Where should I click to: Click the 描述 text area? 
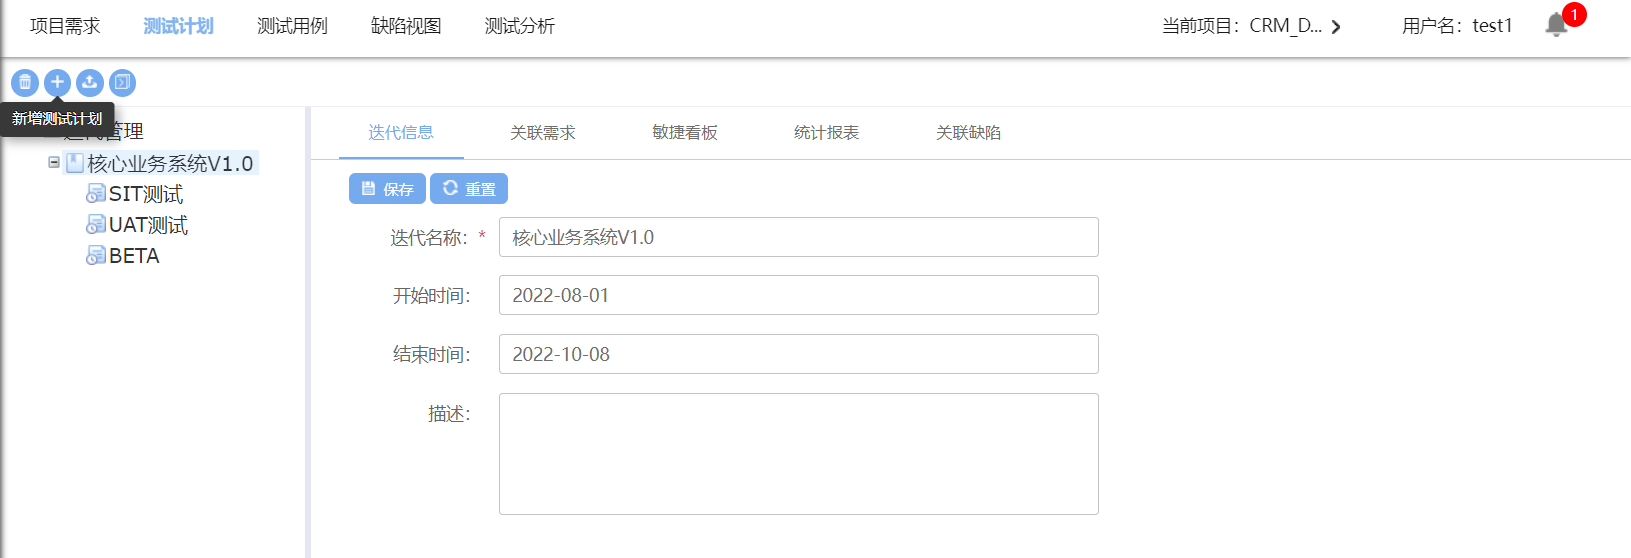[798, 453]
